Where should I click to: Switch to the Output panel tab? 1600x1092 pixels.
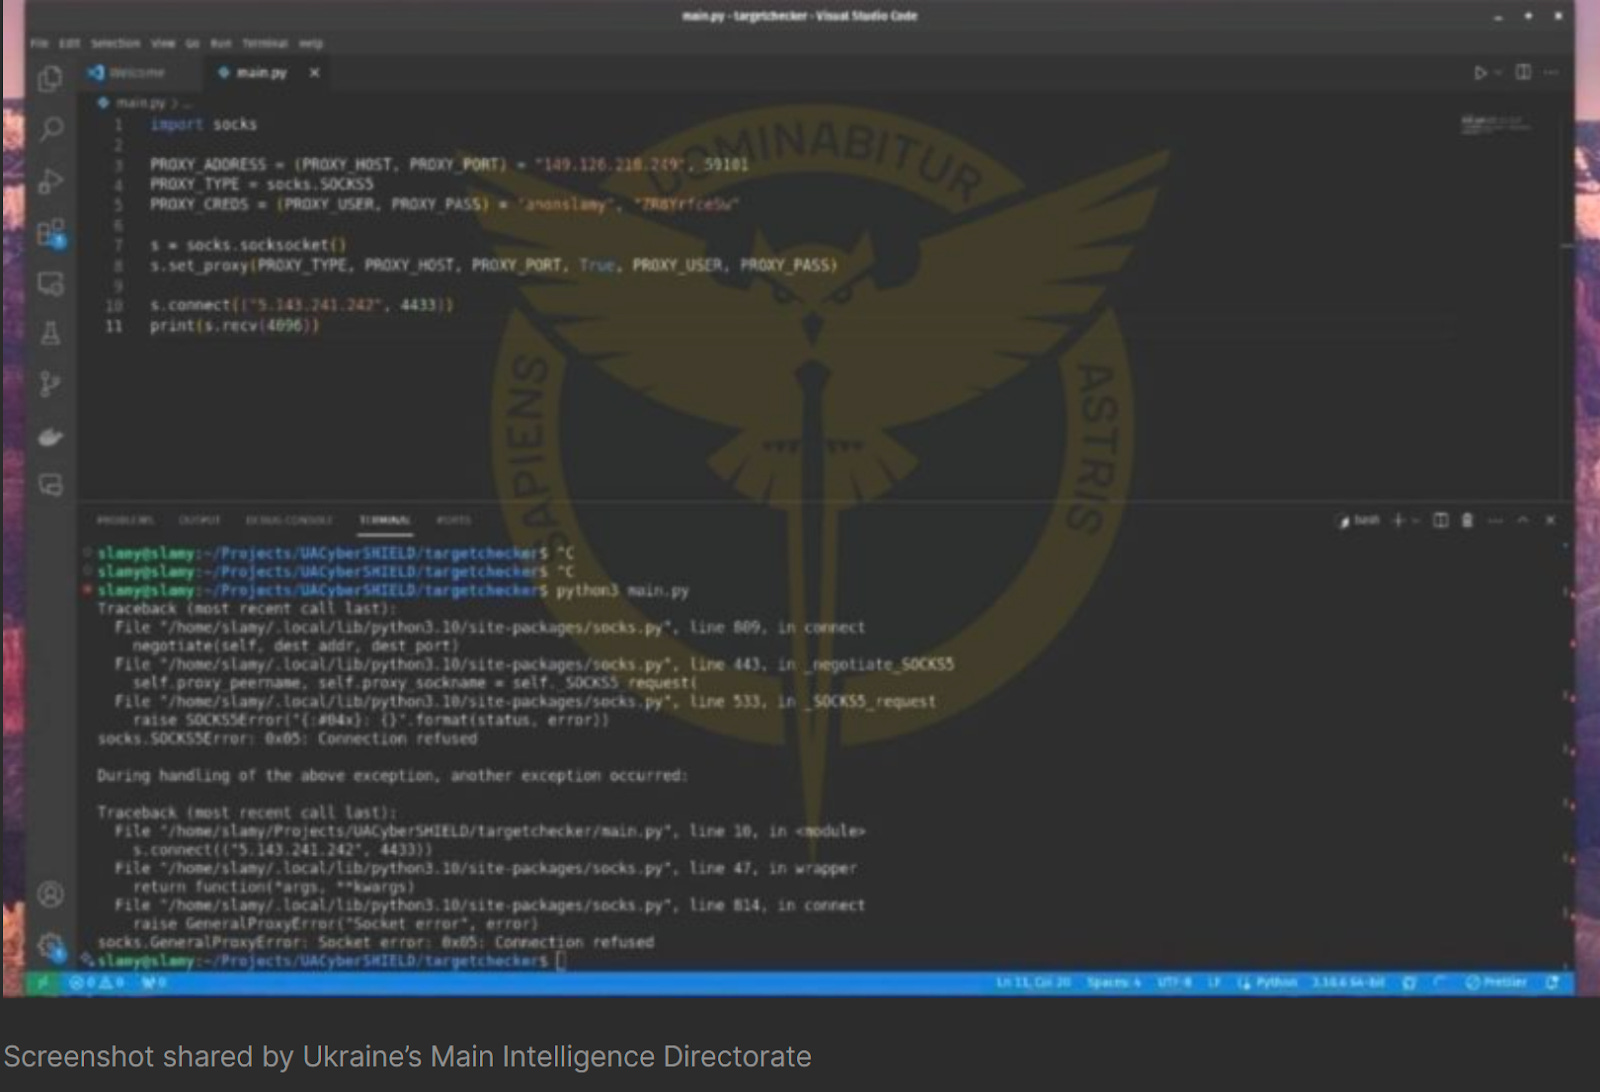(x=199, y=520)
